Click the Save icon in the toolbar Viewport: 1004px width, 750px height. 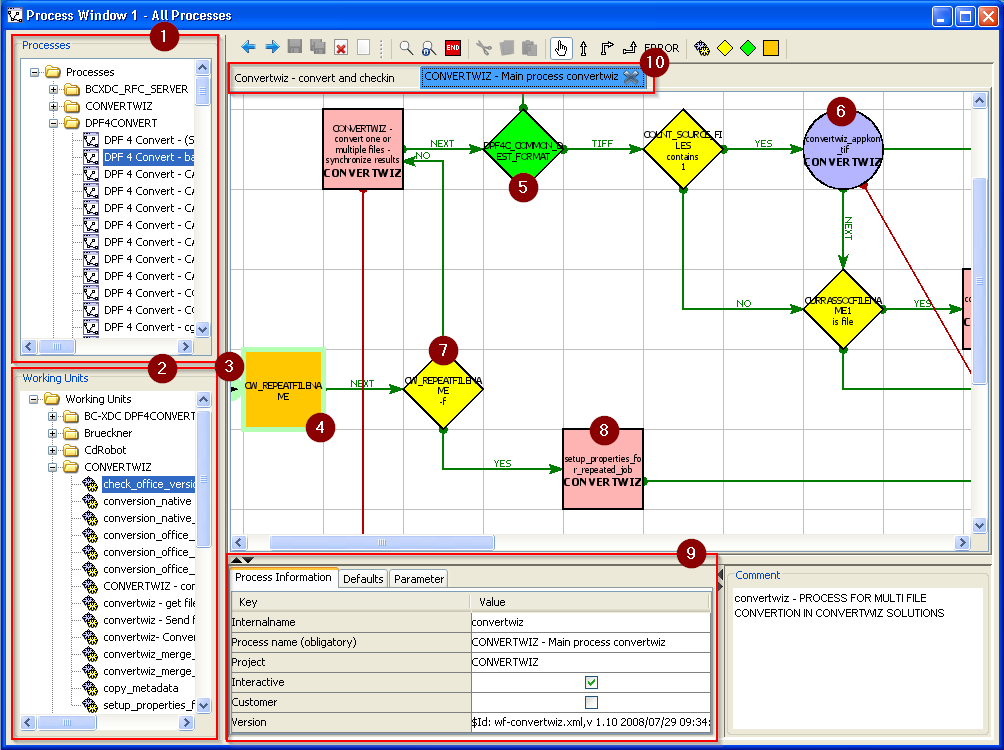click(293, 47)
